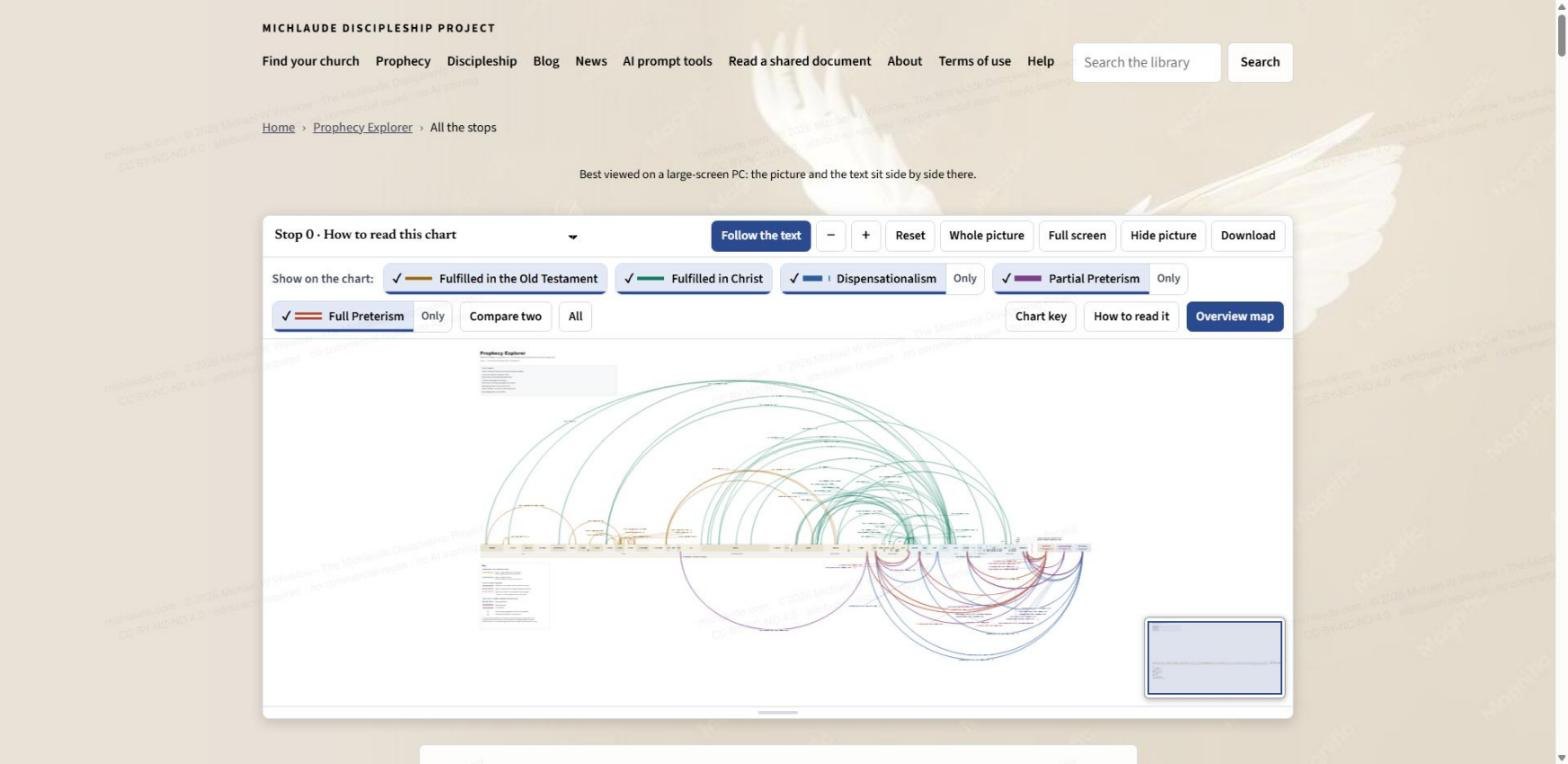Hide the picture panel
Screen dimensions: 1568x764
click(x=1163, y=236)
